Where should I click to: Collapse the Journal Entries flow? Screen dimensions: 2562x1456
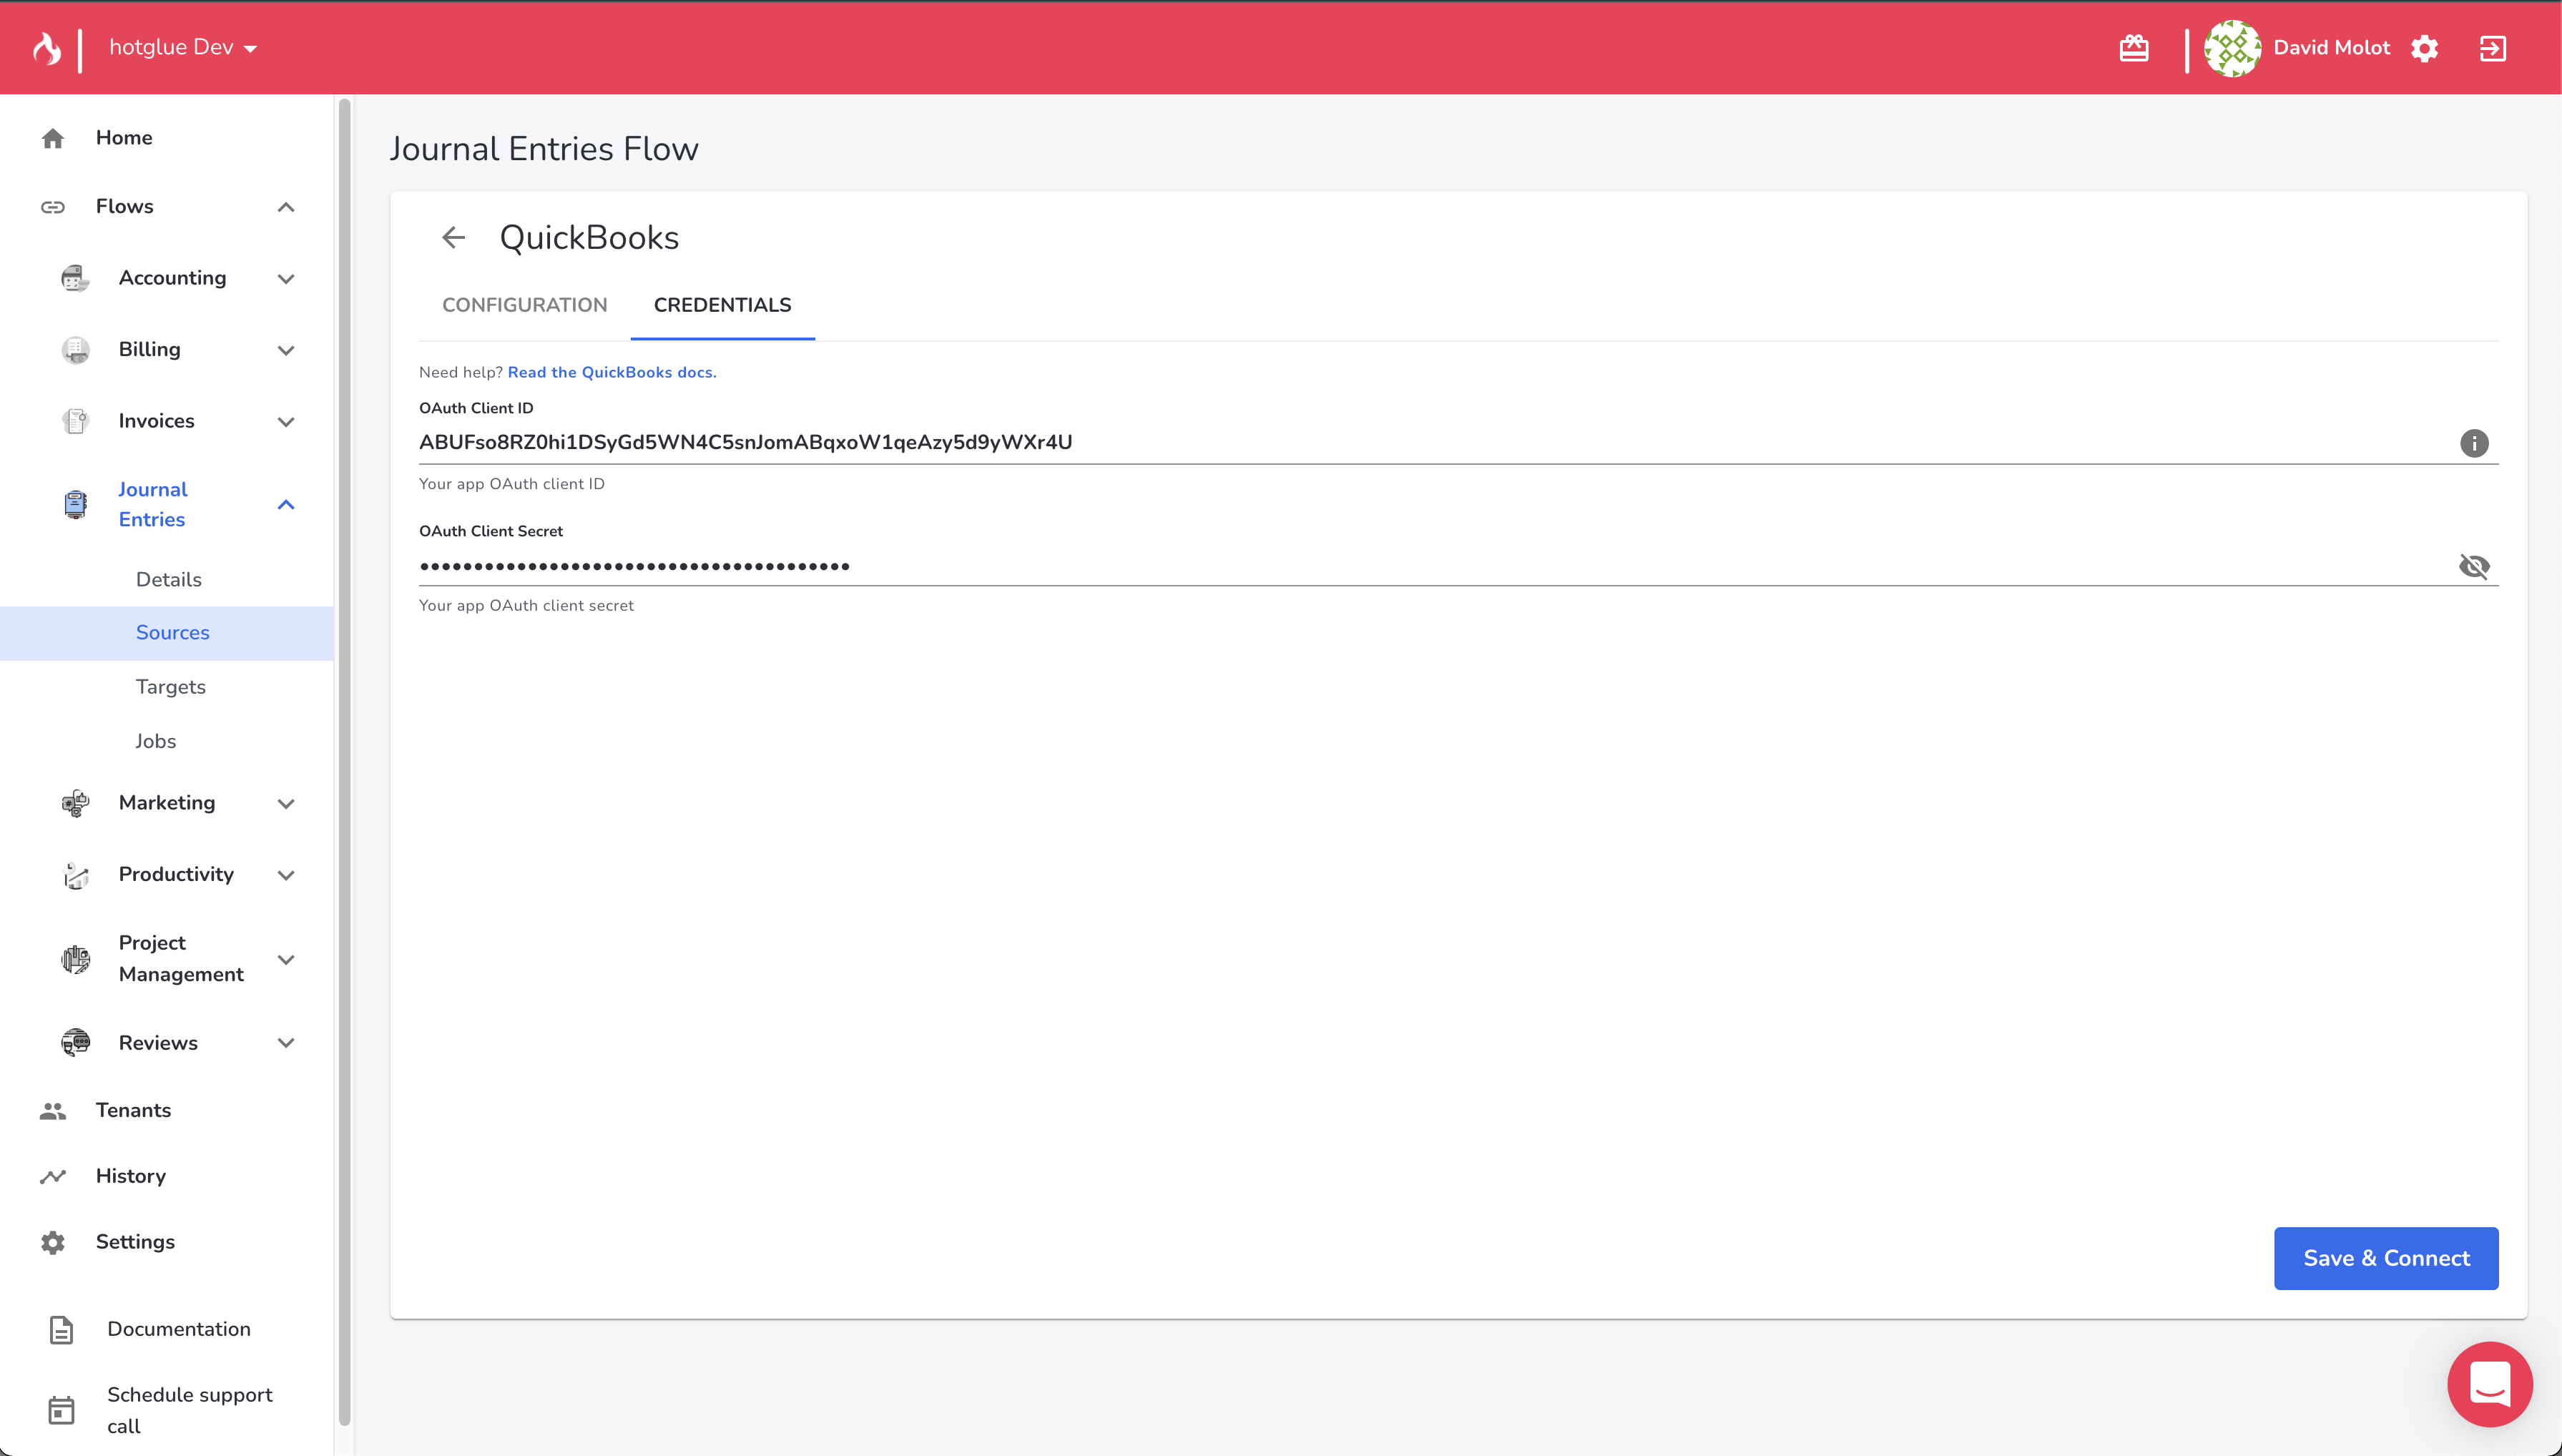[x=285, y=505]
